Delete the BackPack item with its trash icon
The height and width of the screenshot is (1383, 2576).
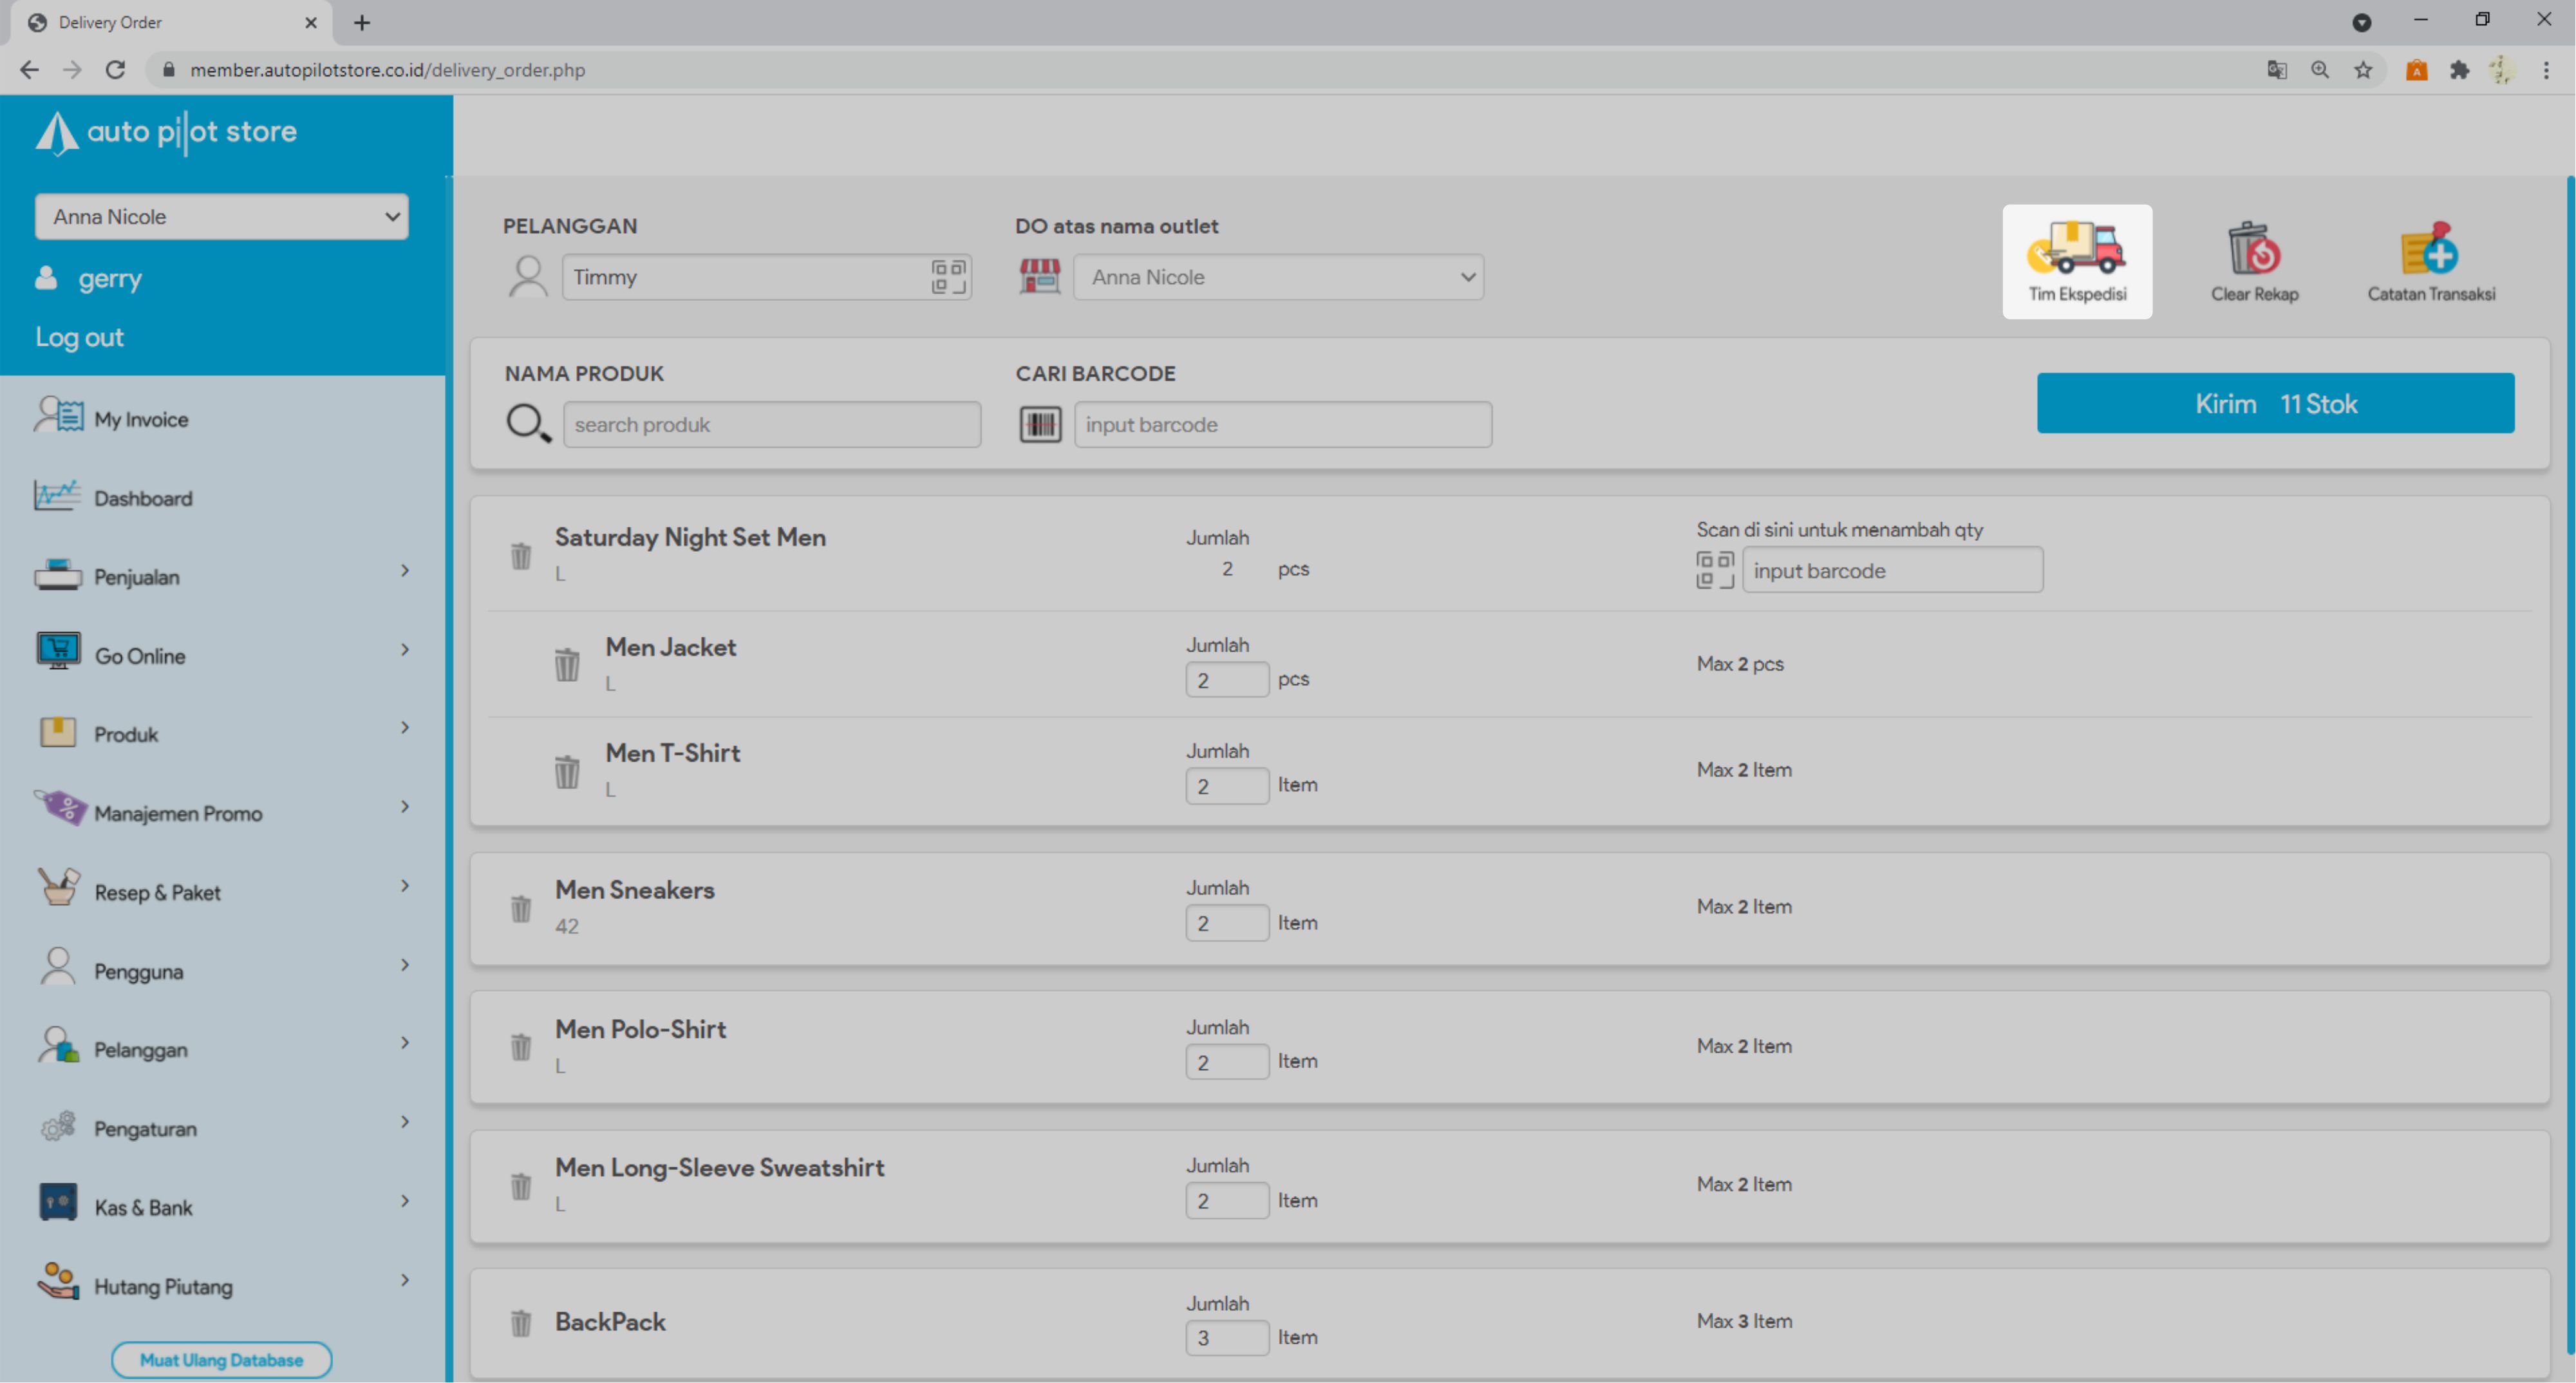point(521,1322)
